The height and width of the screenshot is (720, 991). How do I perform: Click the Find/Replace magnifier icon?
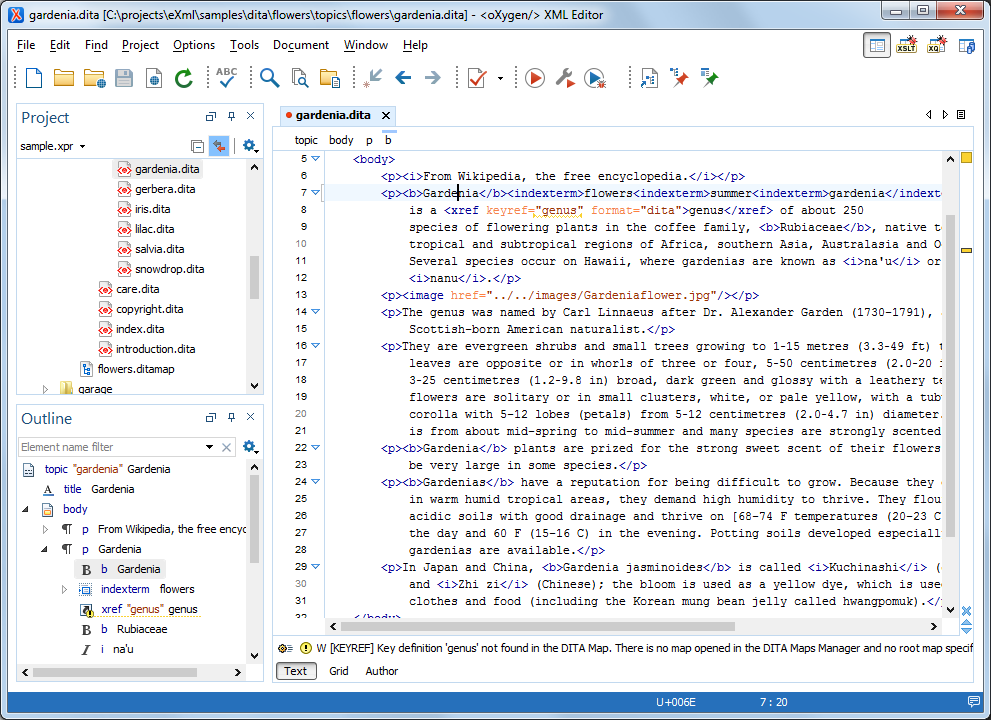click(269, 77)
